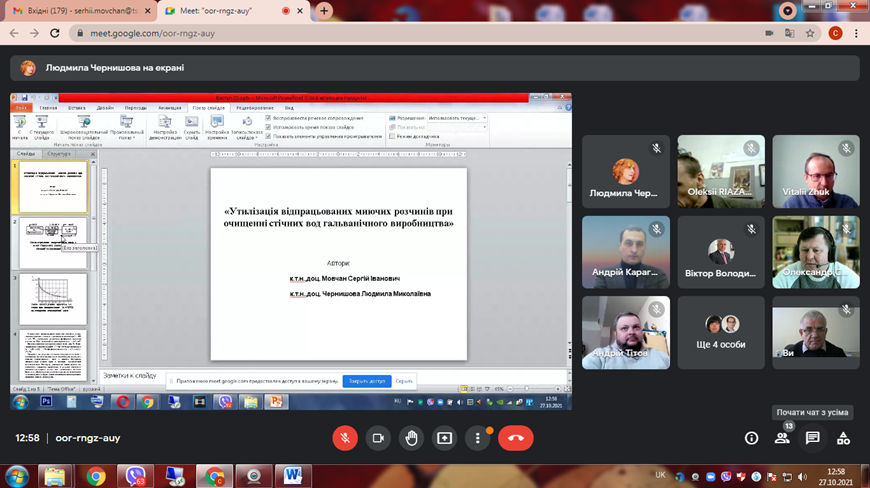Open Chrome three-dot menu
870x488 pixels.
point(856,33)
